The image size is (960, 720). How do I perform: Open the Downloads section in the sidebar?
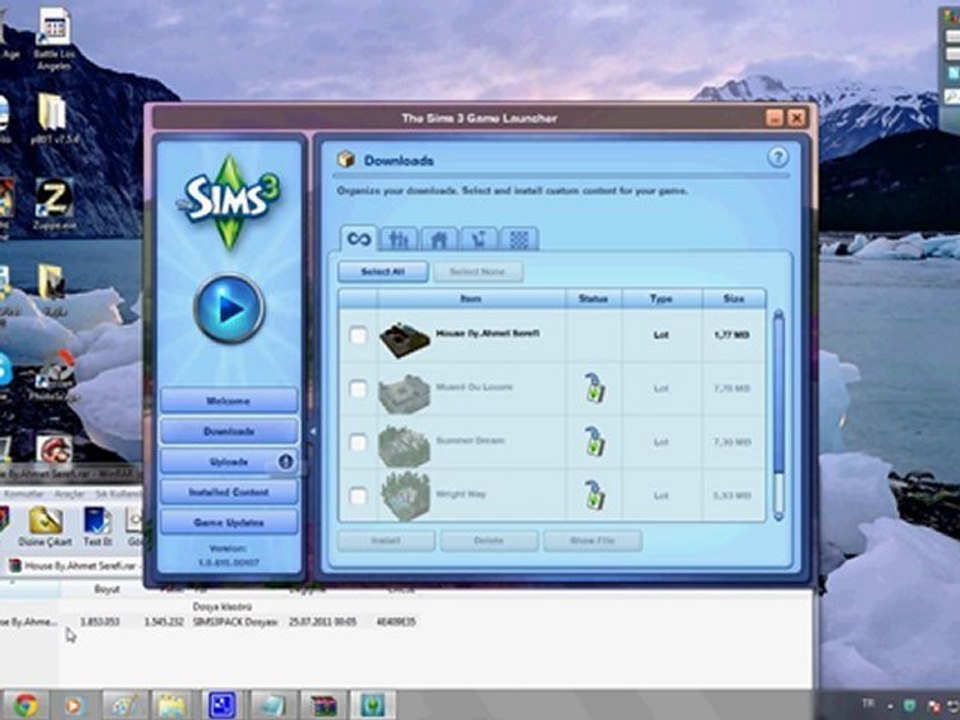229,431
